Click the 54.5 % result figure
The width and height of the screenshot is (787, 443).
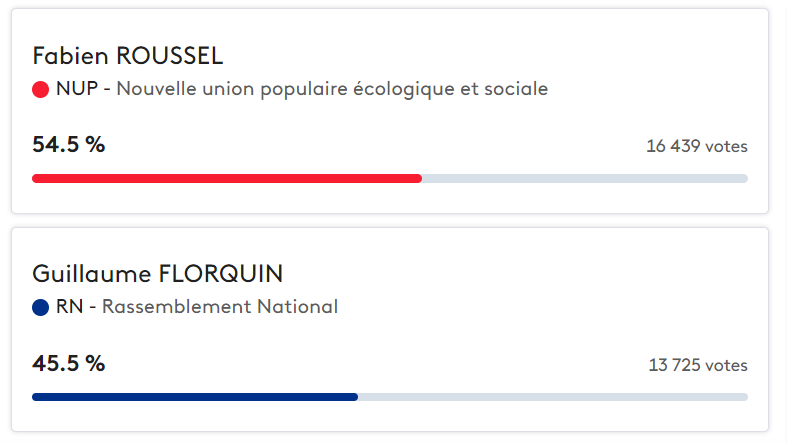69,144
